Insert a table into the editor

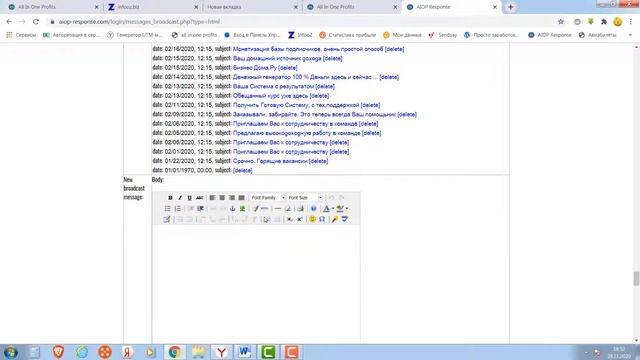click(167, 219)
